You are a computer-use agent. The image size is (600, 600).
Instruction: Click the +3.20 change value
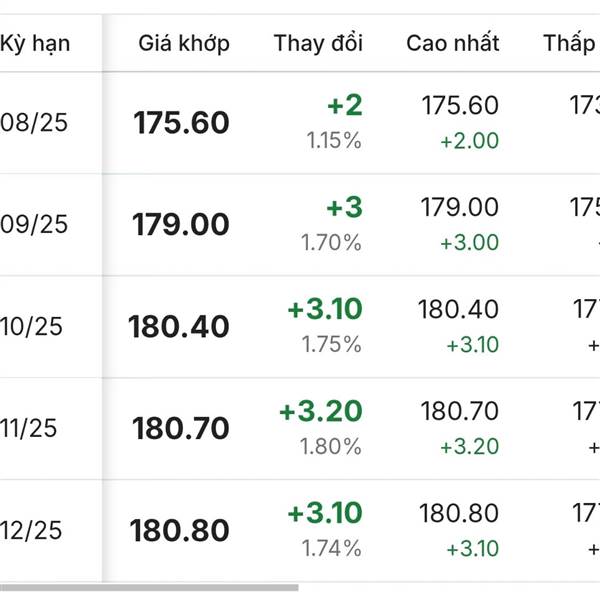[321, 411]
